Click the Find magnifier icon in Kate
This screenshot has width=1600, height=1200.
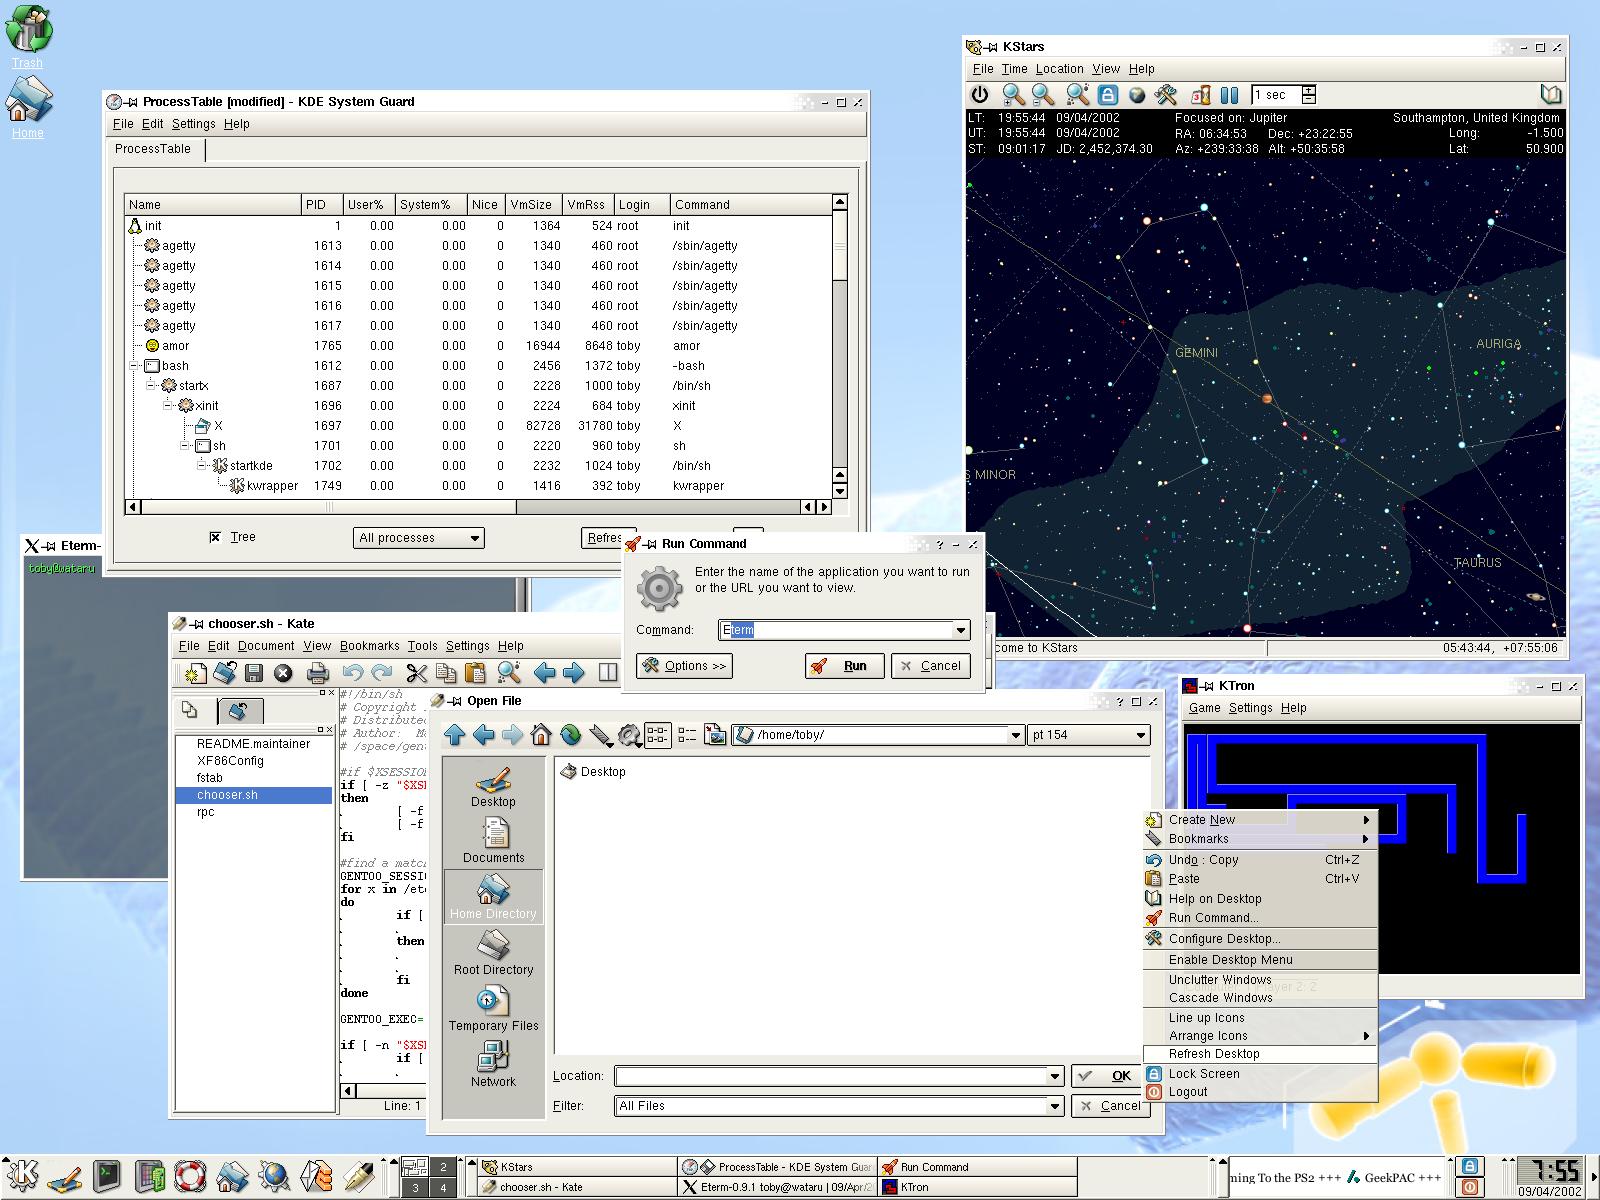tap(509, 673)
